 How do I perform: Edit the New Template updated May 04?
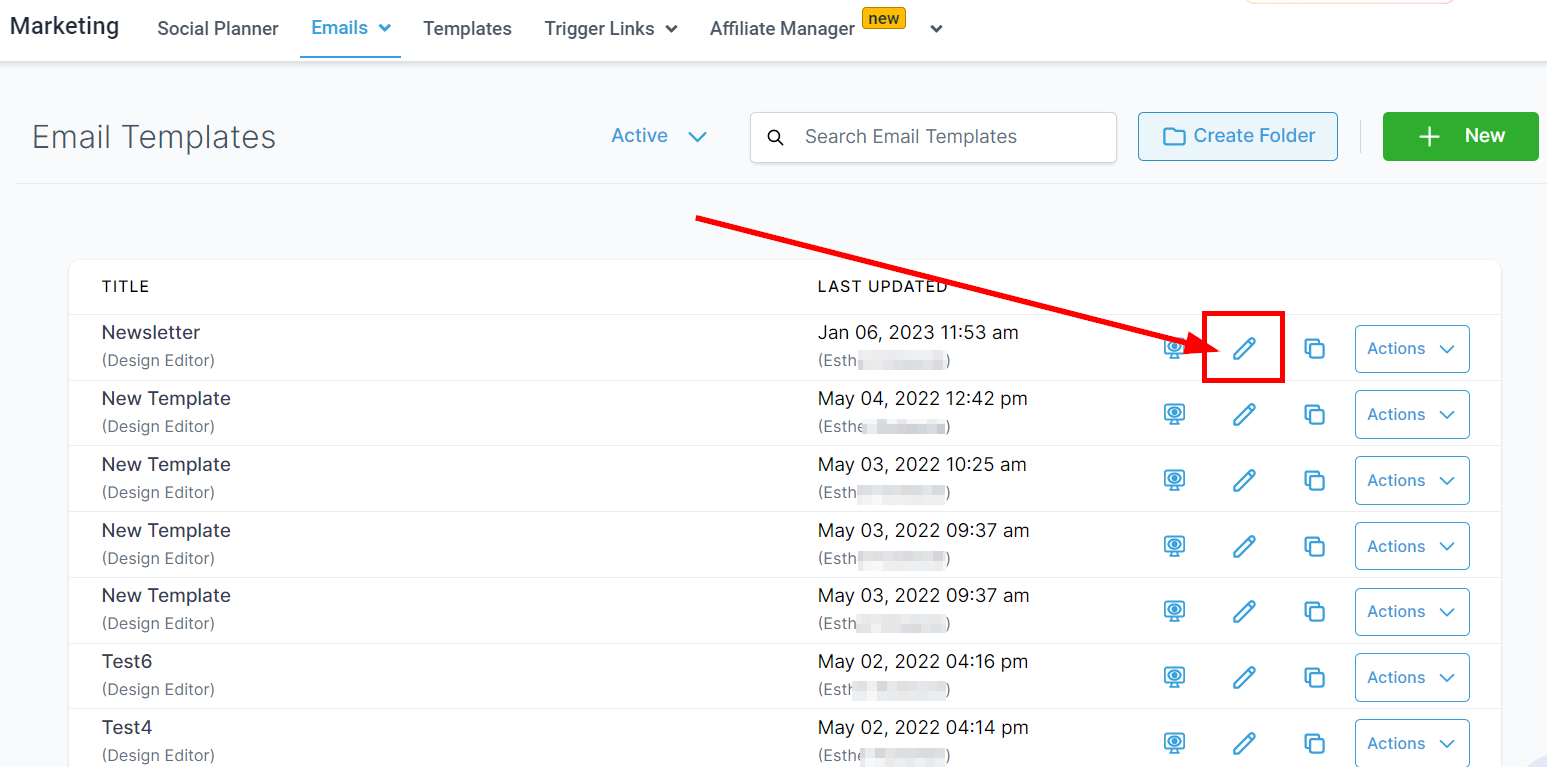(1243, 414)
